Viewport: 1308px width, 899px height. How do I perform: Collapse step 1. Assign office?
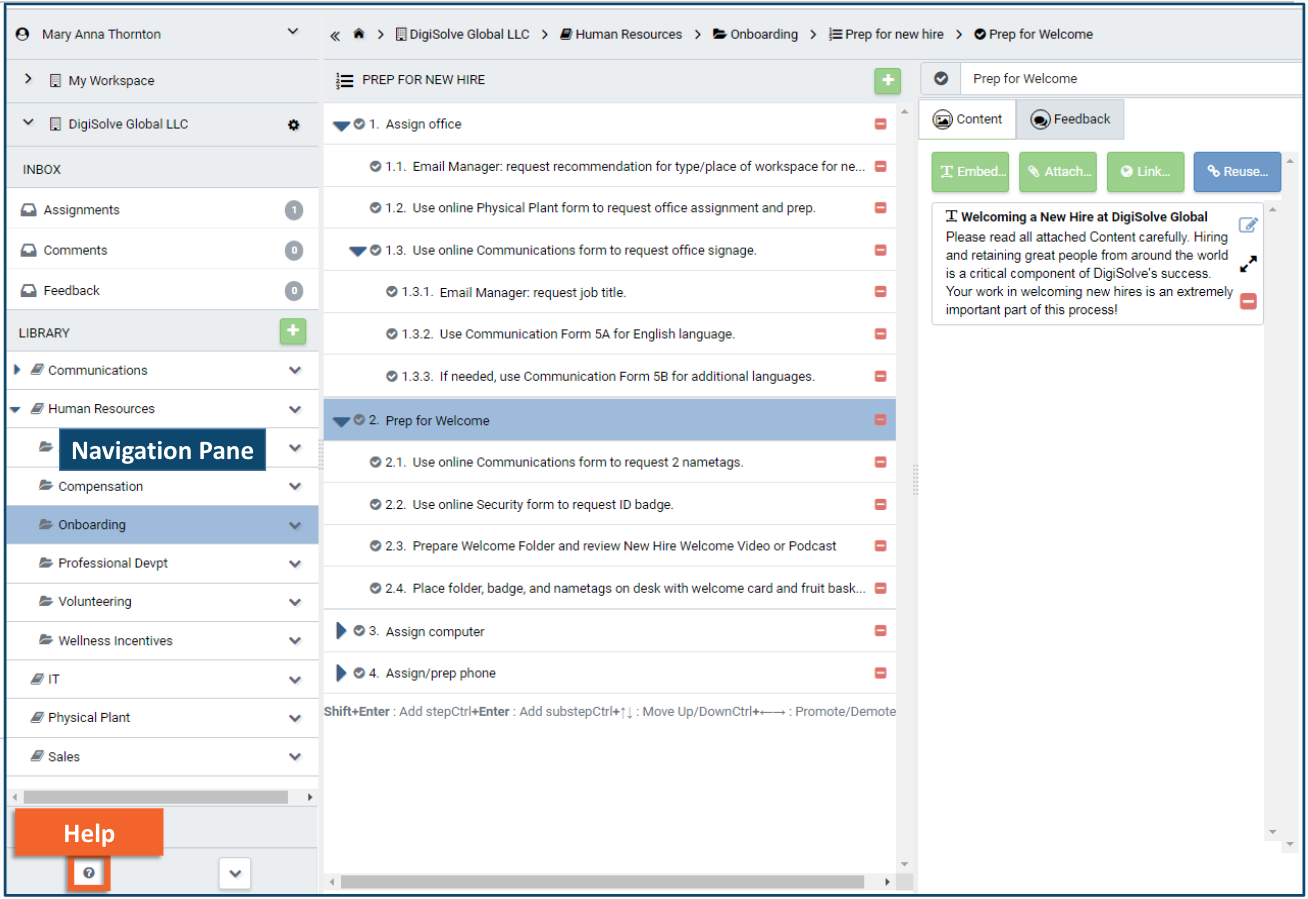click(341, 126)
